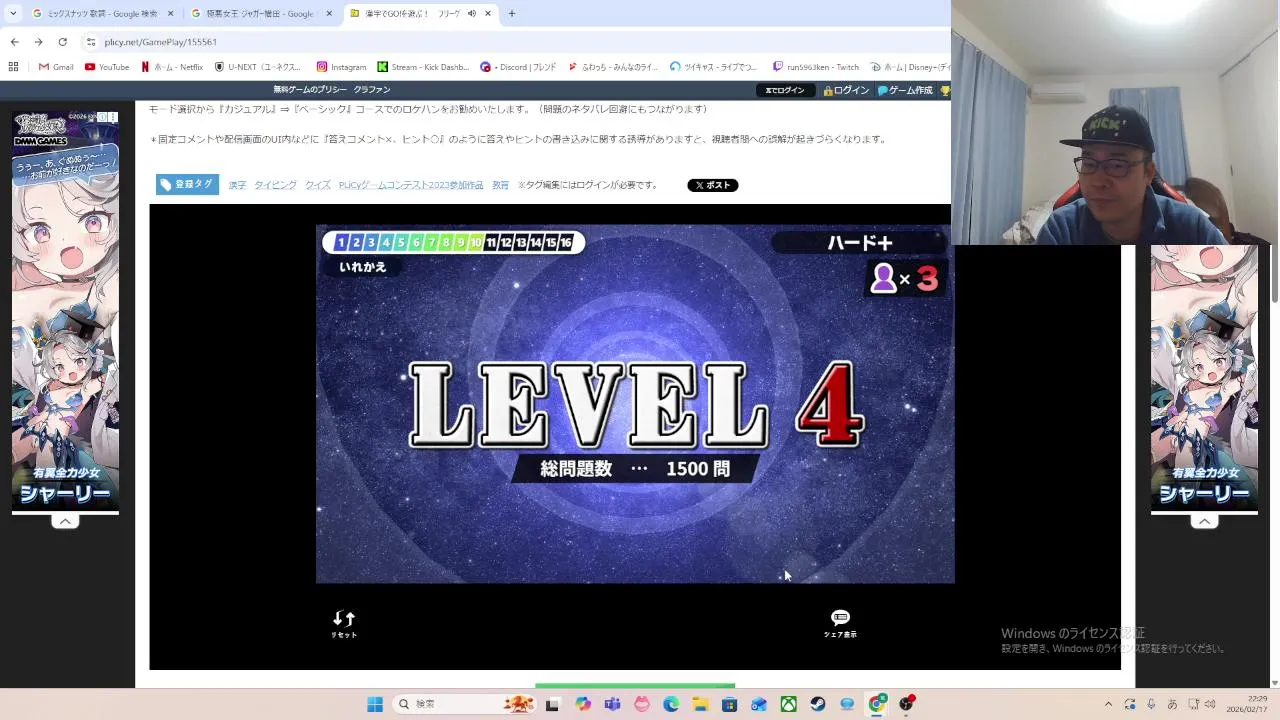Open Microsoft Edge from the taskbar
This screenshot has height=720, width=1280.
pos(671,704)
